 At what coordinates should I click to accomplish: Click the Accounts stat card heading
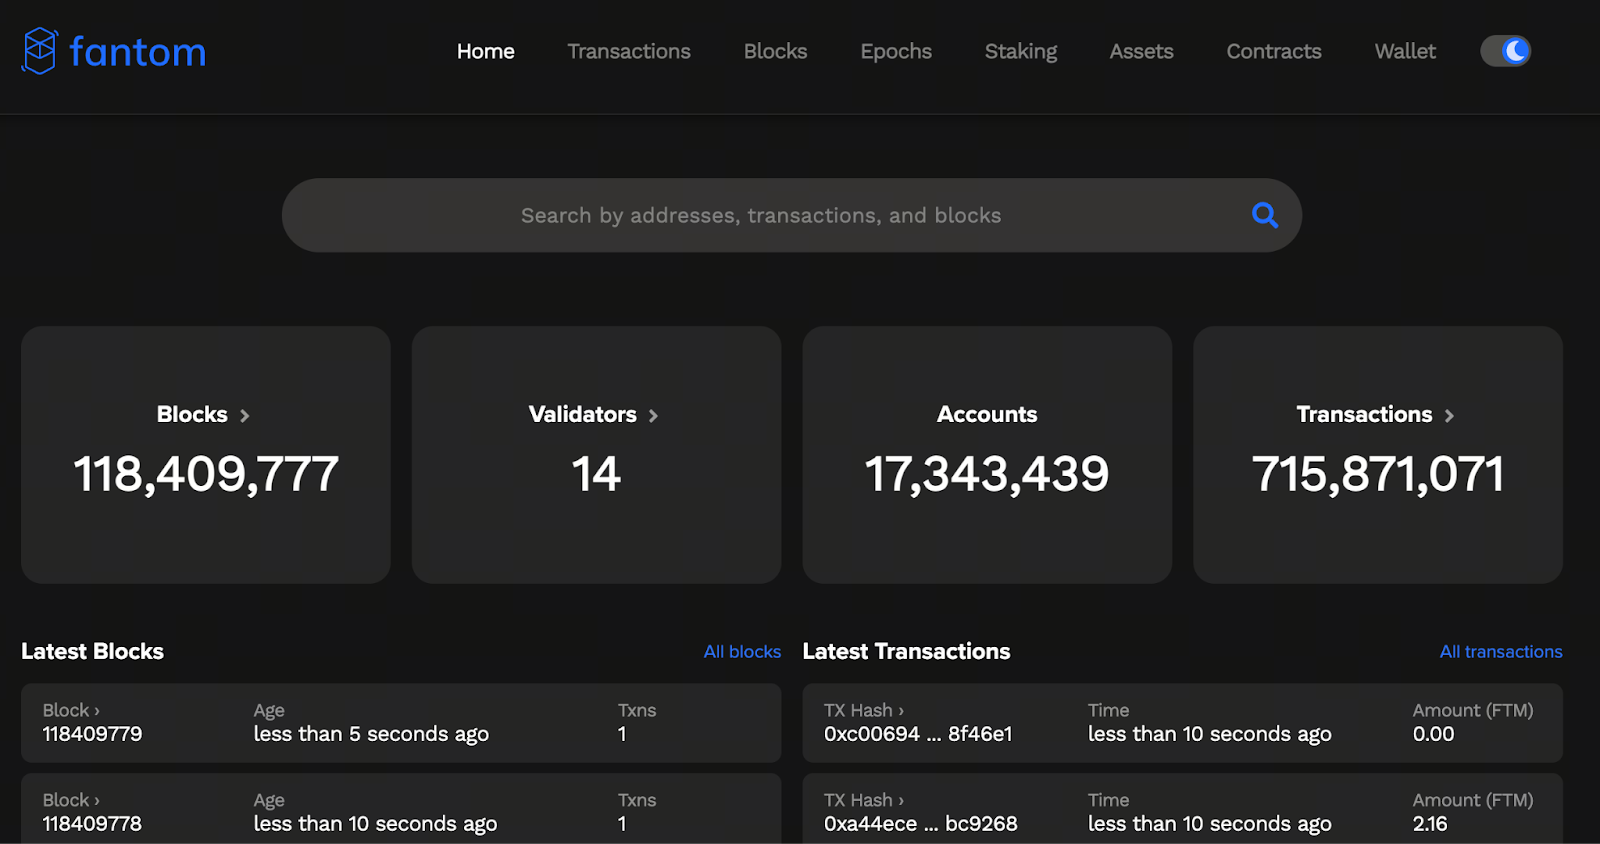(987, 414)
